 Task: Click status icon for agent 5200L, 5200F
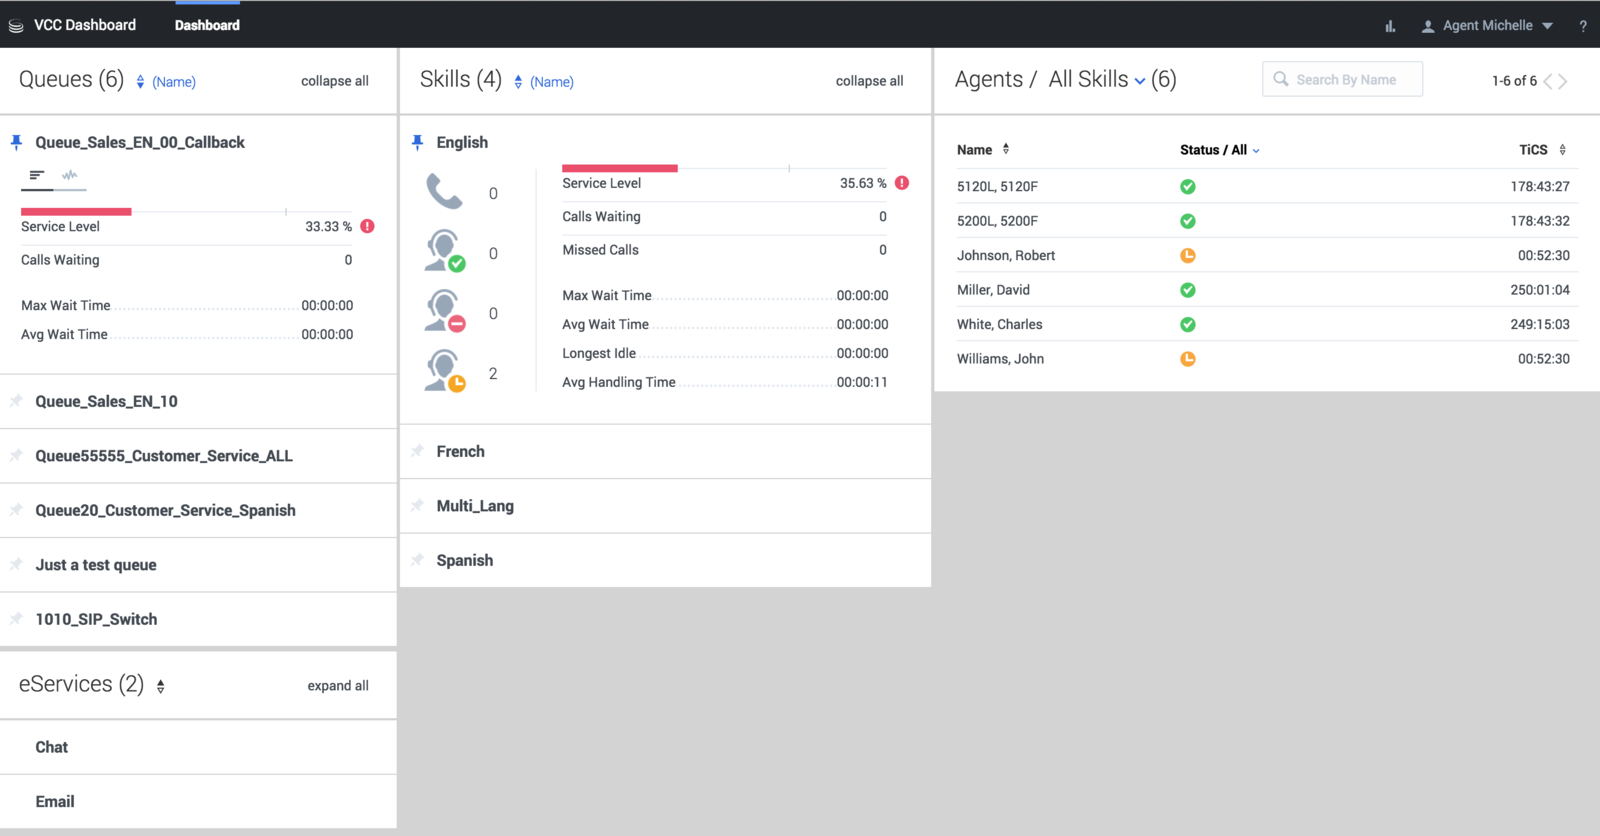click(1188, 221)
